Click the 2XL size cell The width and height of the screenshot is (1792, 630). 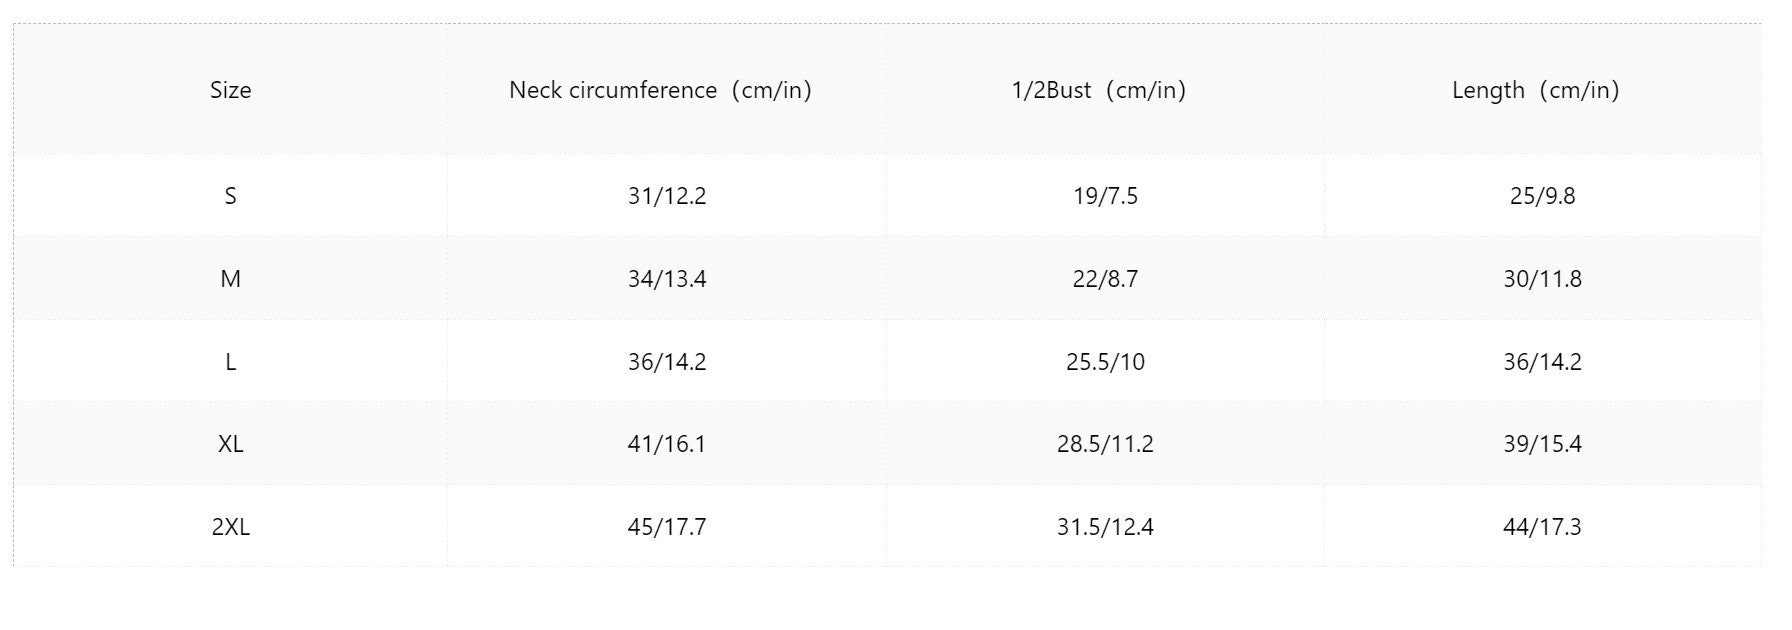[x=230, y=527]
